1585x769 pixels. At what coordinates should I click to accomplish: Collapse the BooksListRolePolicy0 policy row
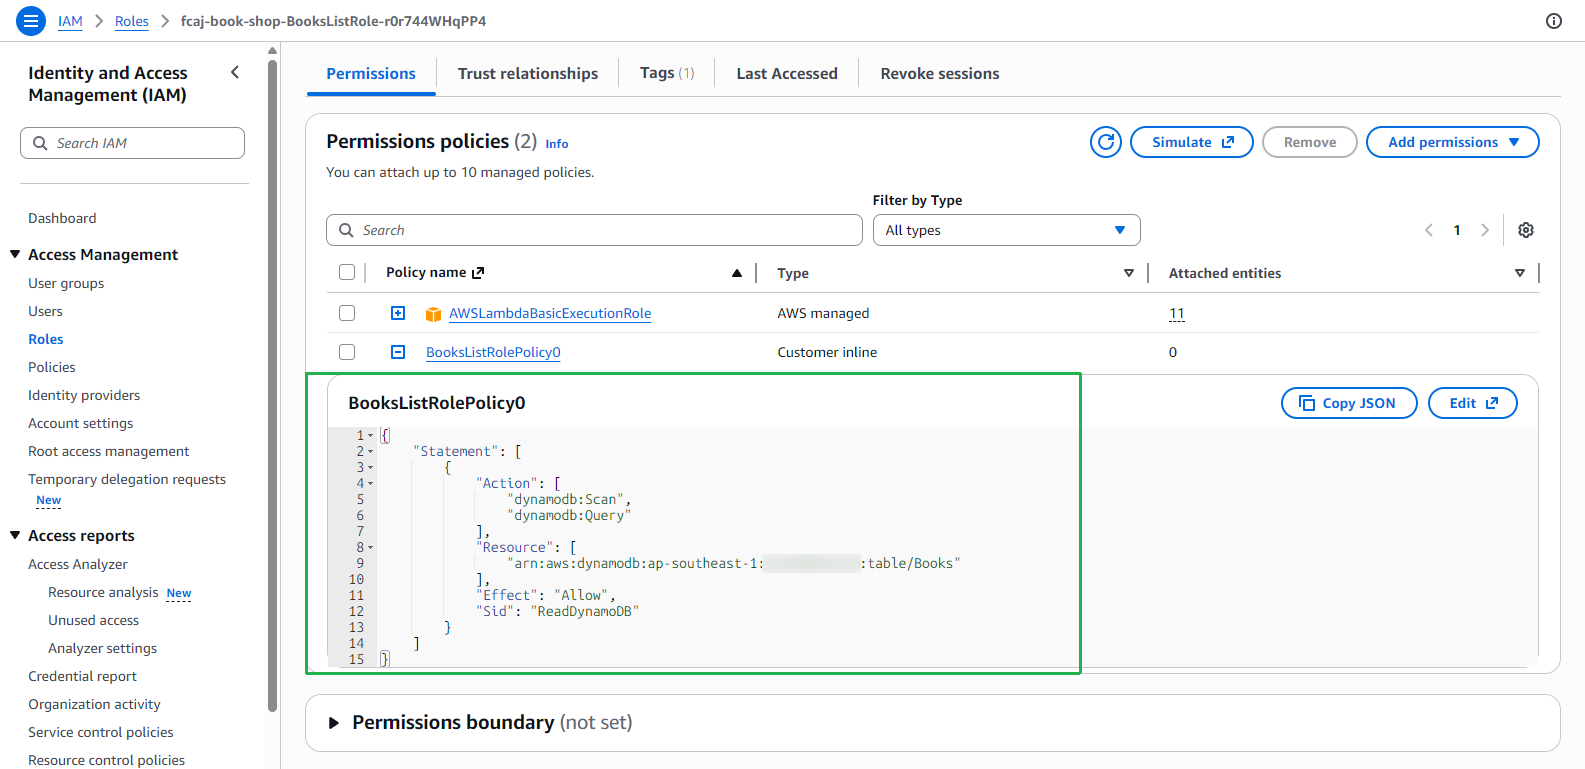[398, 352]
